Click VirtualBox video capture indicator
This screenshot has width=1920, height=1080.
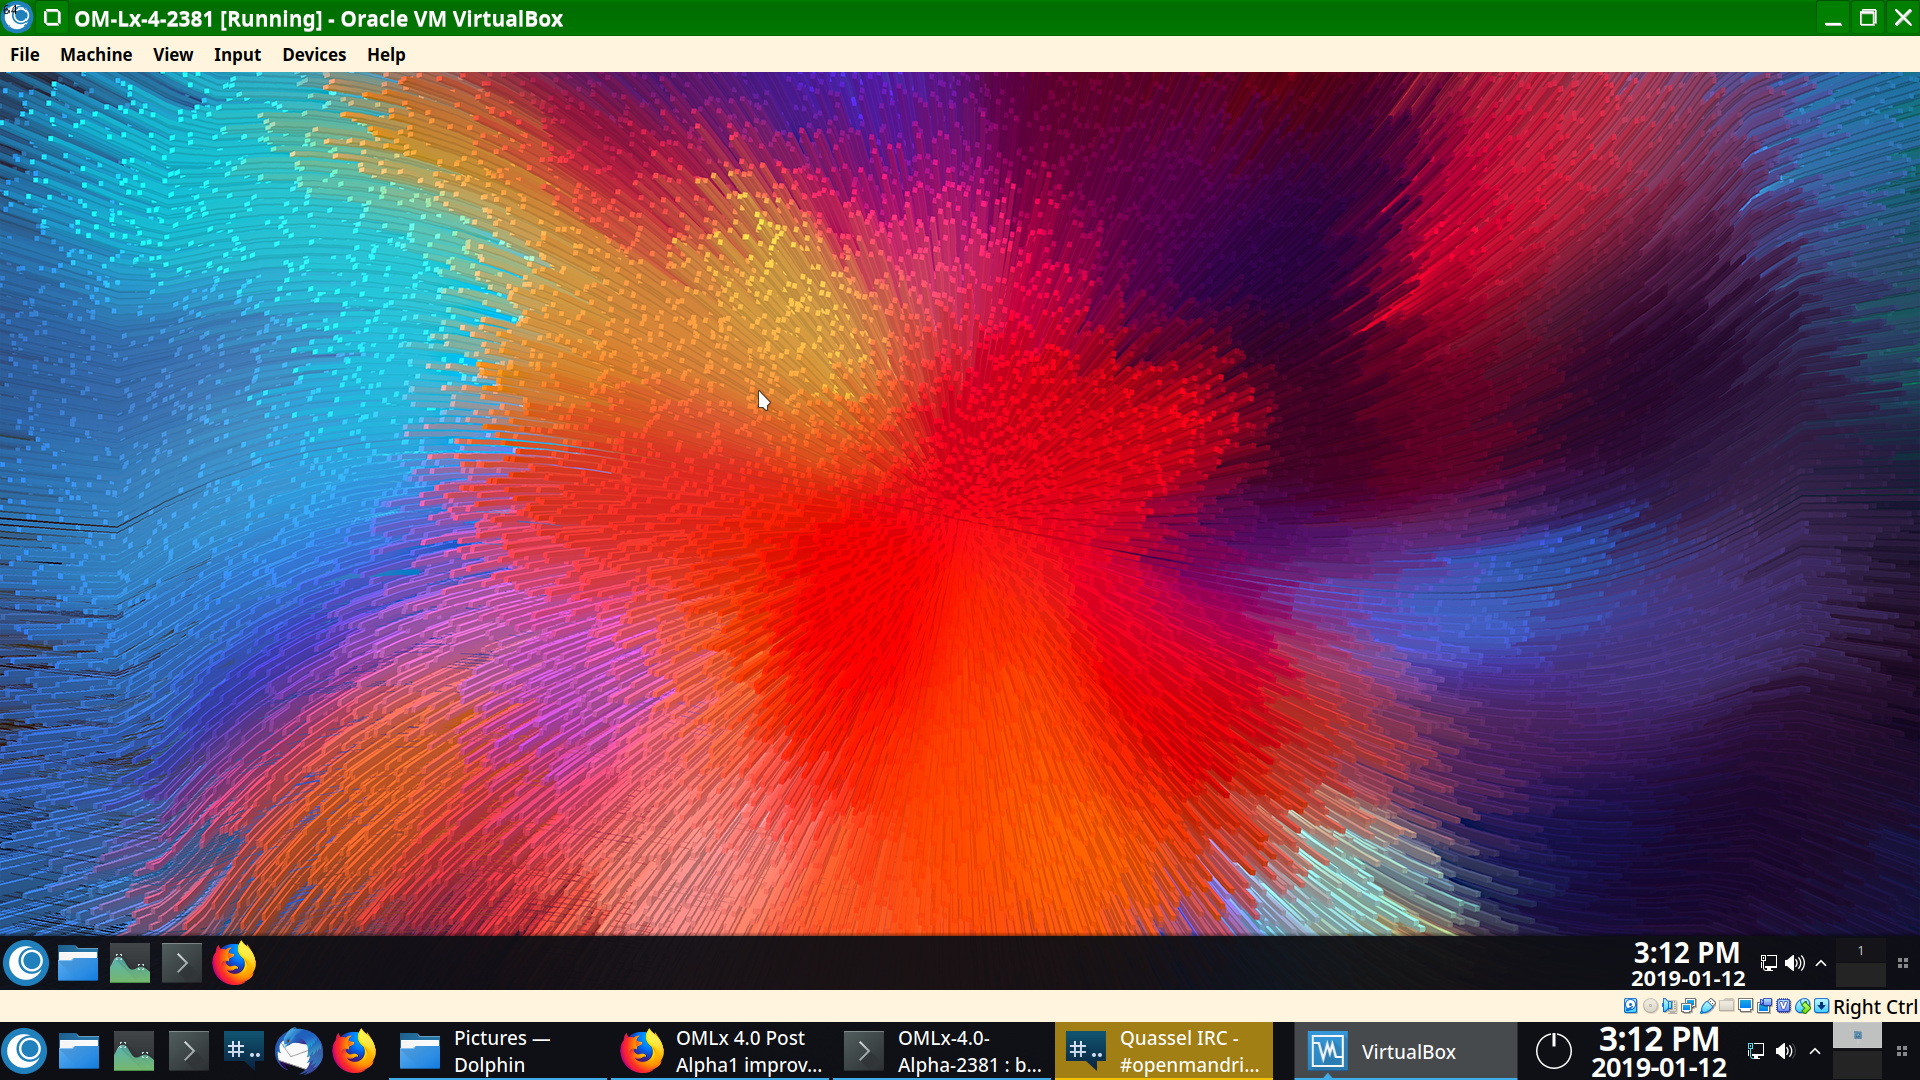pos(1765,1006)
